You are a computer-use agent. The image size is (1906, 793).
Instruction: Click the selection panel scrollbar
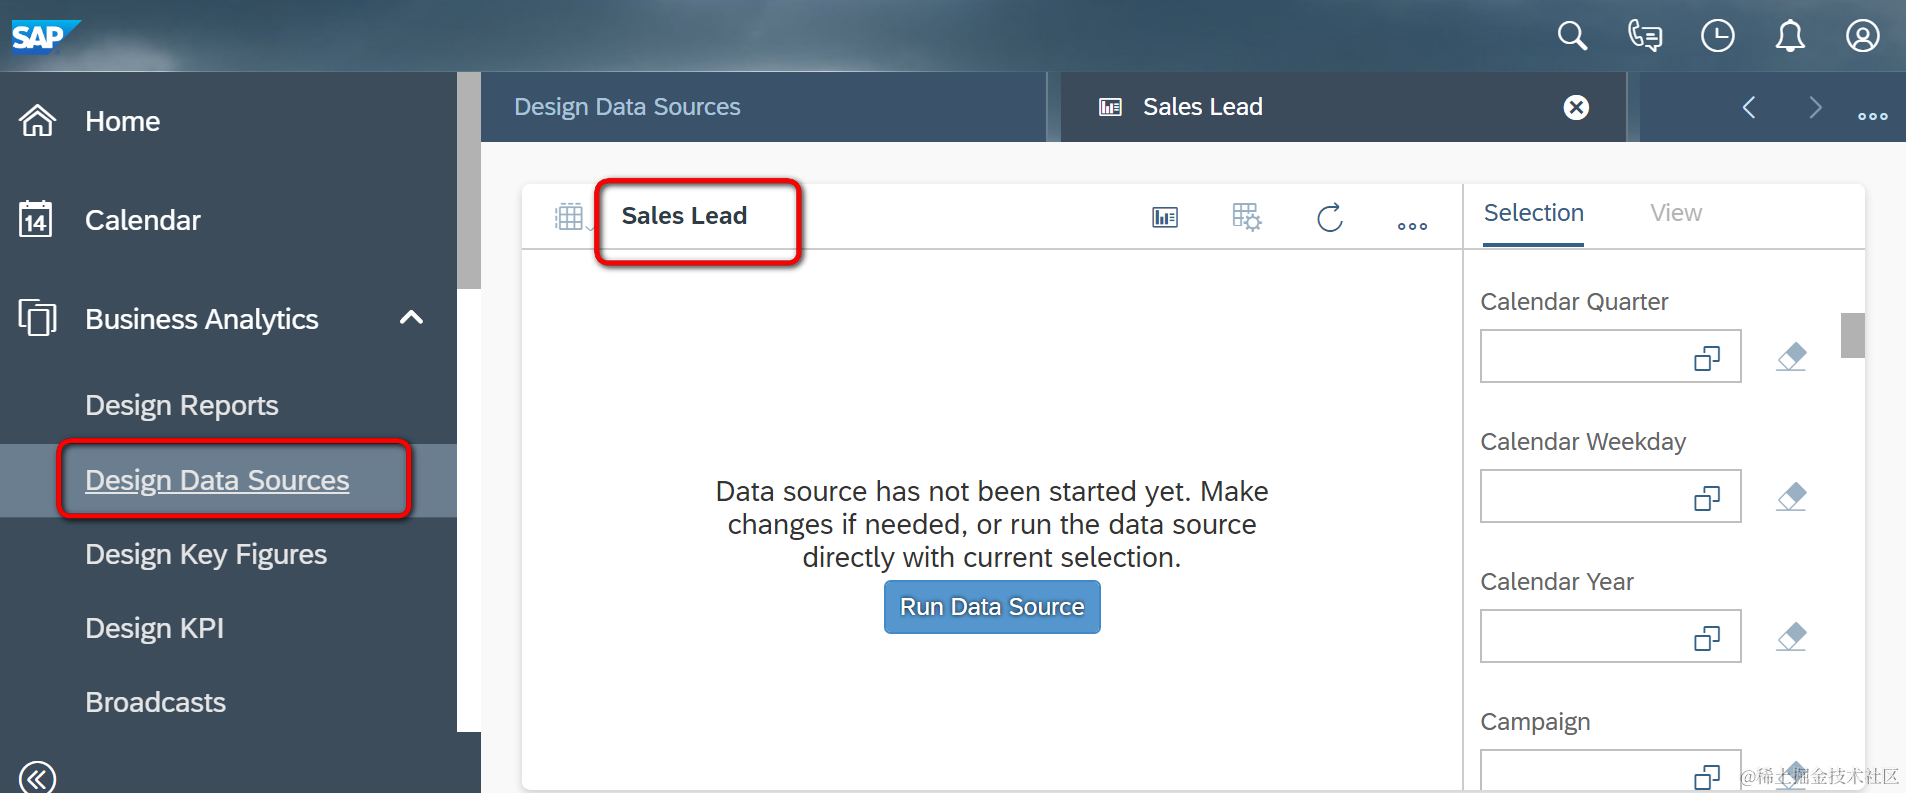[1853, 335]
